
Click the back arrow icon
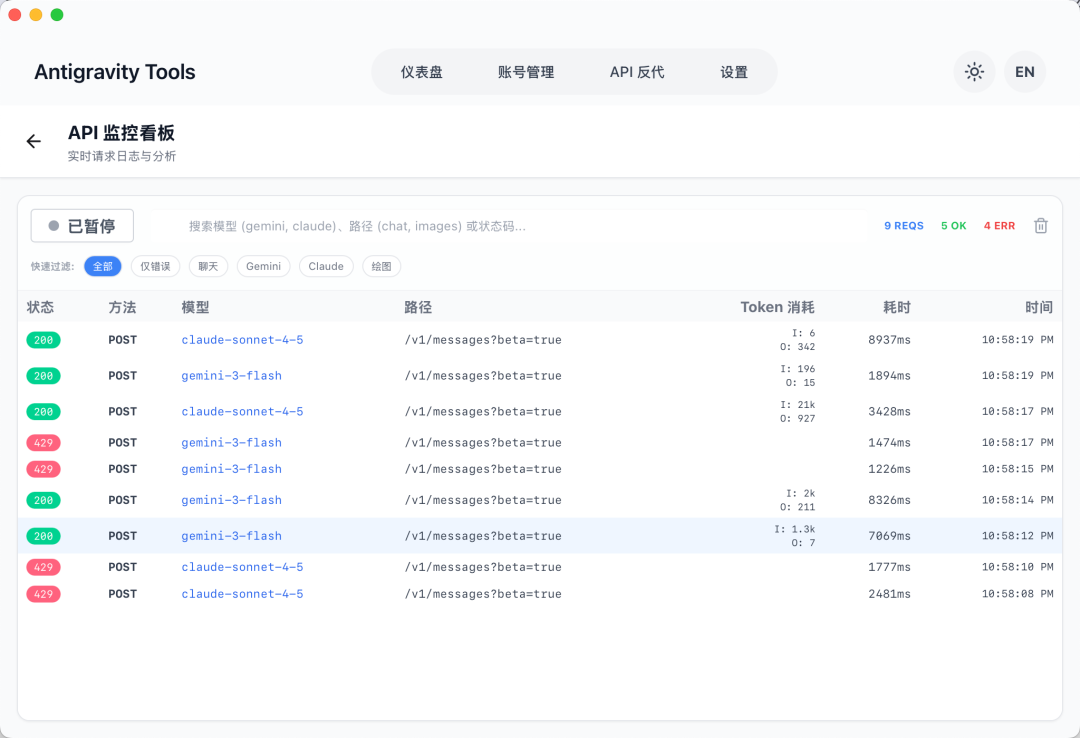point(34,142)
